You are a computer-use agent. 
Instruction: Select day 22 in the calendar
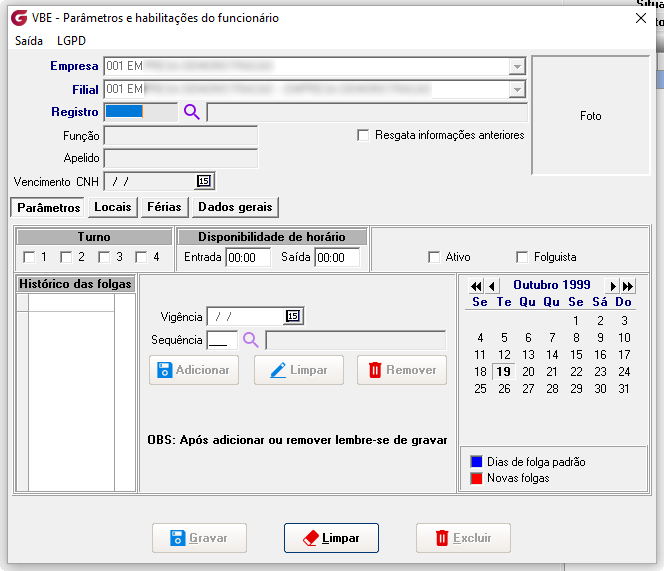coord(576,371)
